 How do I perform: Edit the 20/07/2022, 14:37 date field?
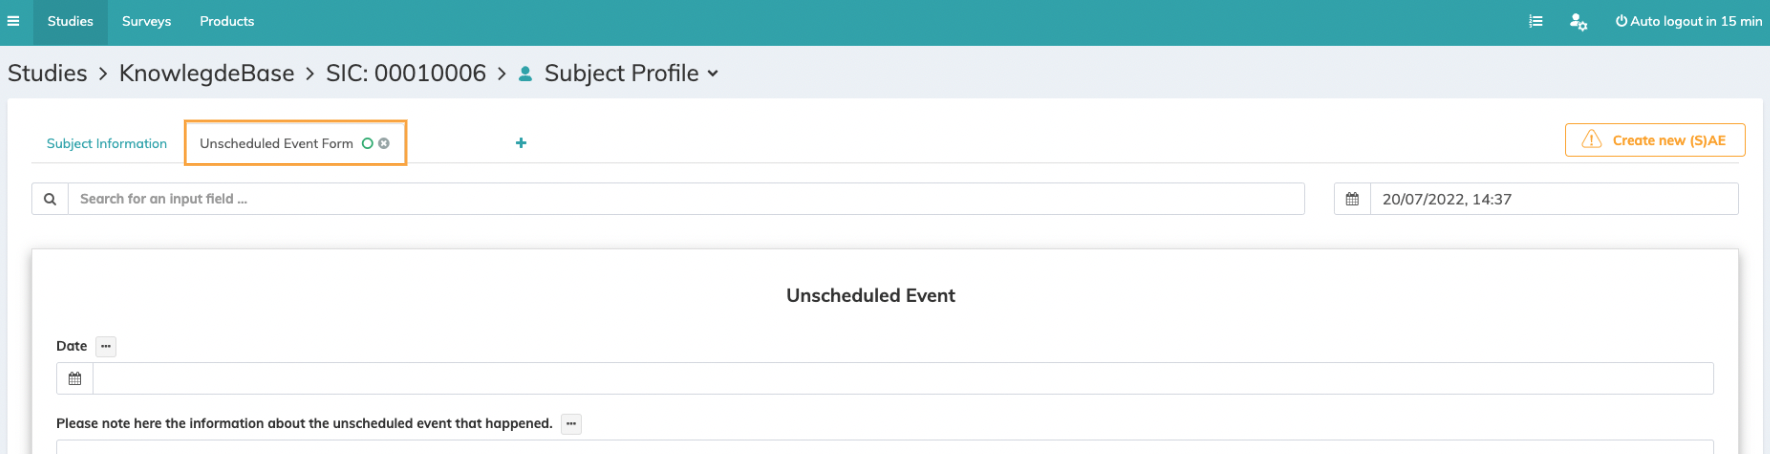(1554, 199)
